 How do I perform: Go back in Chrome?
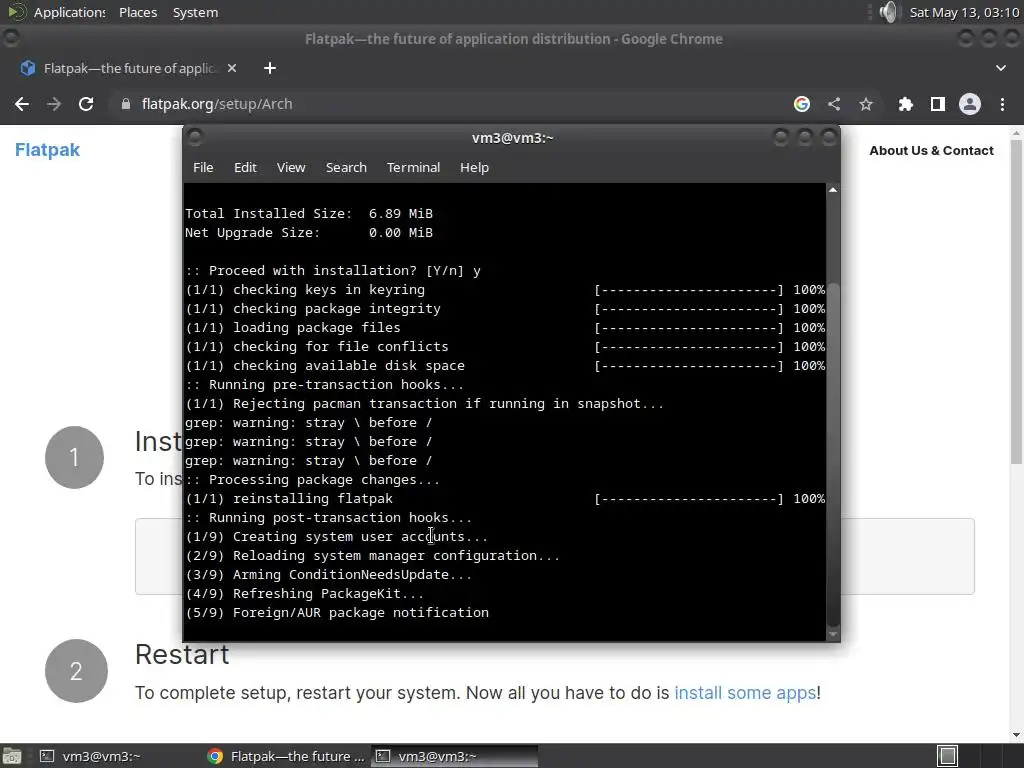pos(22,104)
